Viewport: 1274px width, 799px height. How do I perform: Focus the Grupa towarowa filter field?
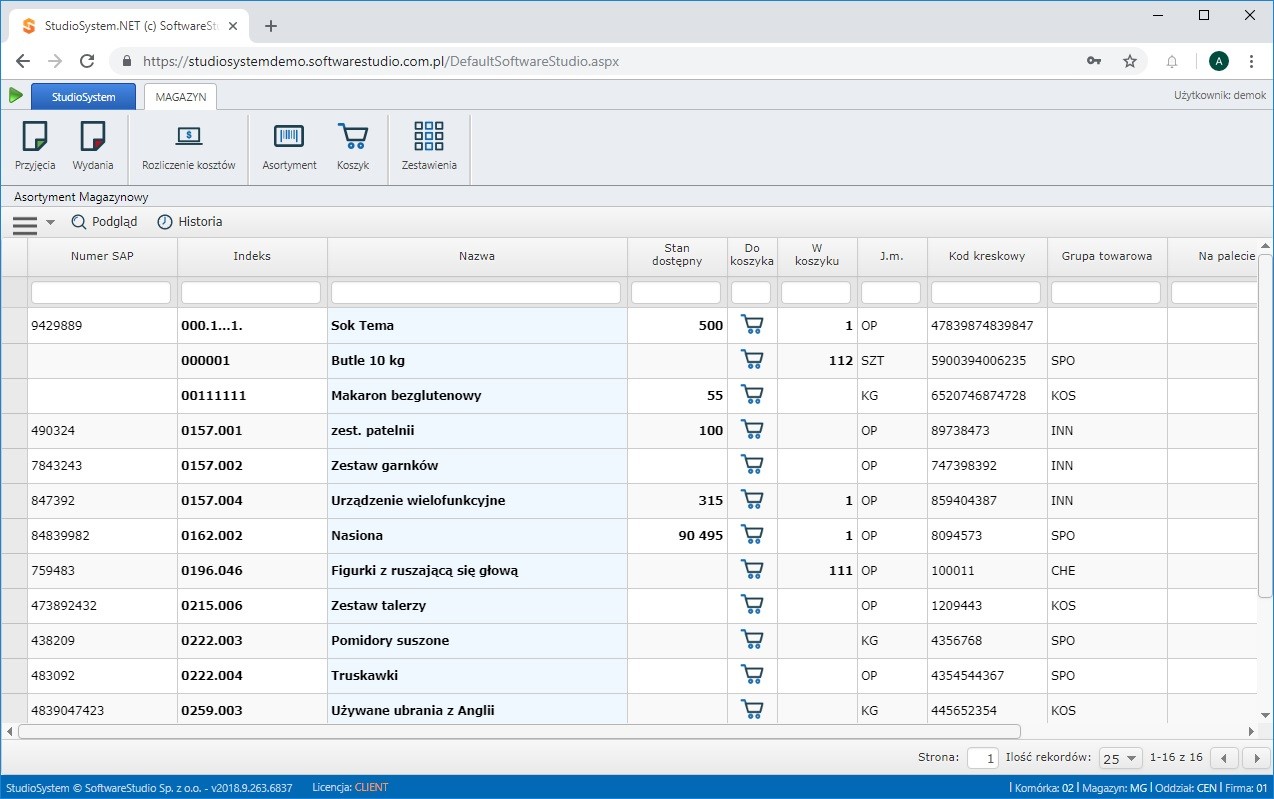pyautogui.click(x=1106, y=292)
